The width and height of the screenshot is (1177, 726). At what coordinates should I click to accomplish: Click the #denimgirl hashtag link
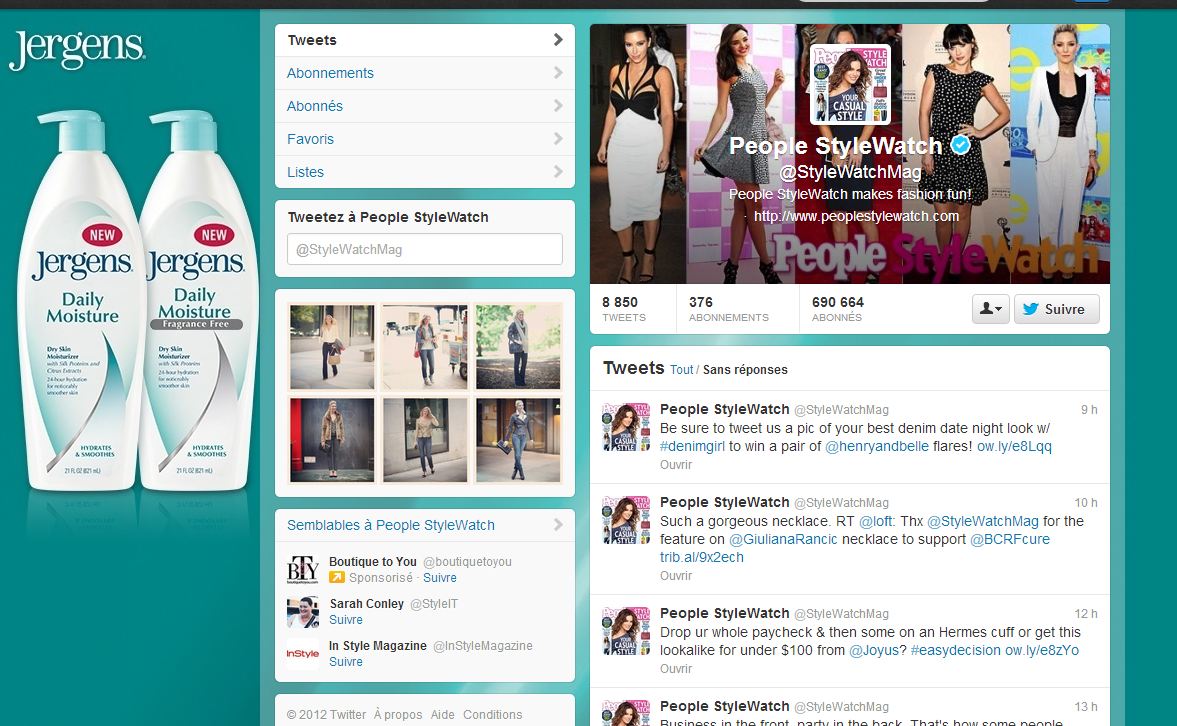coord(692,446)
